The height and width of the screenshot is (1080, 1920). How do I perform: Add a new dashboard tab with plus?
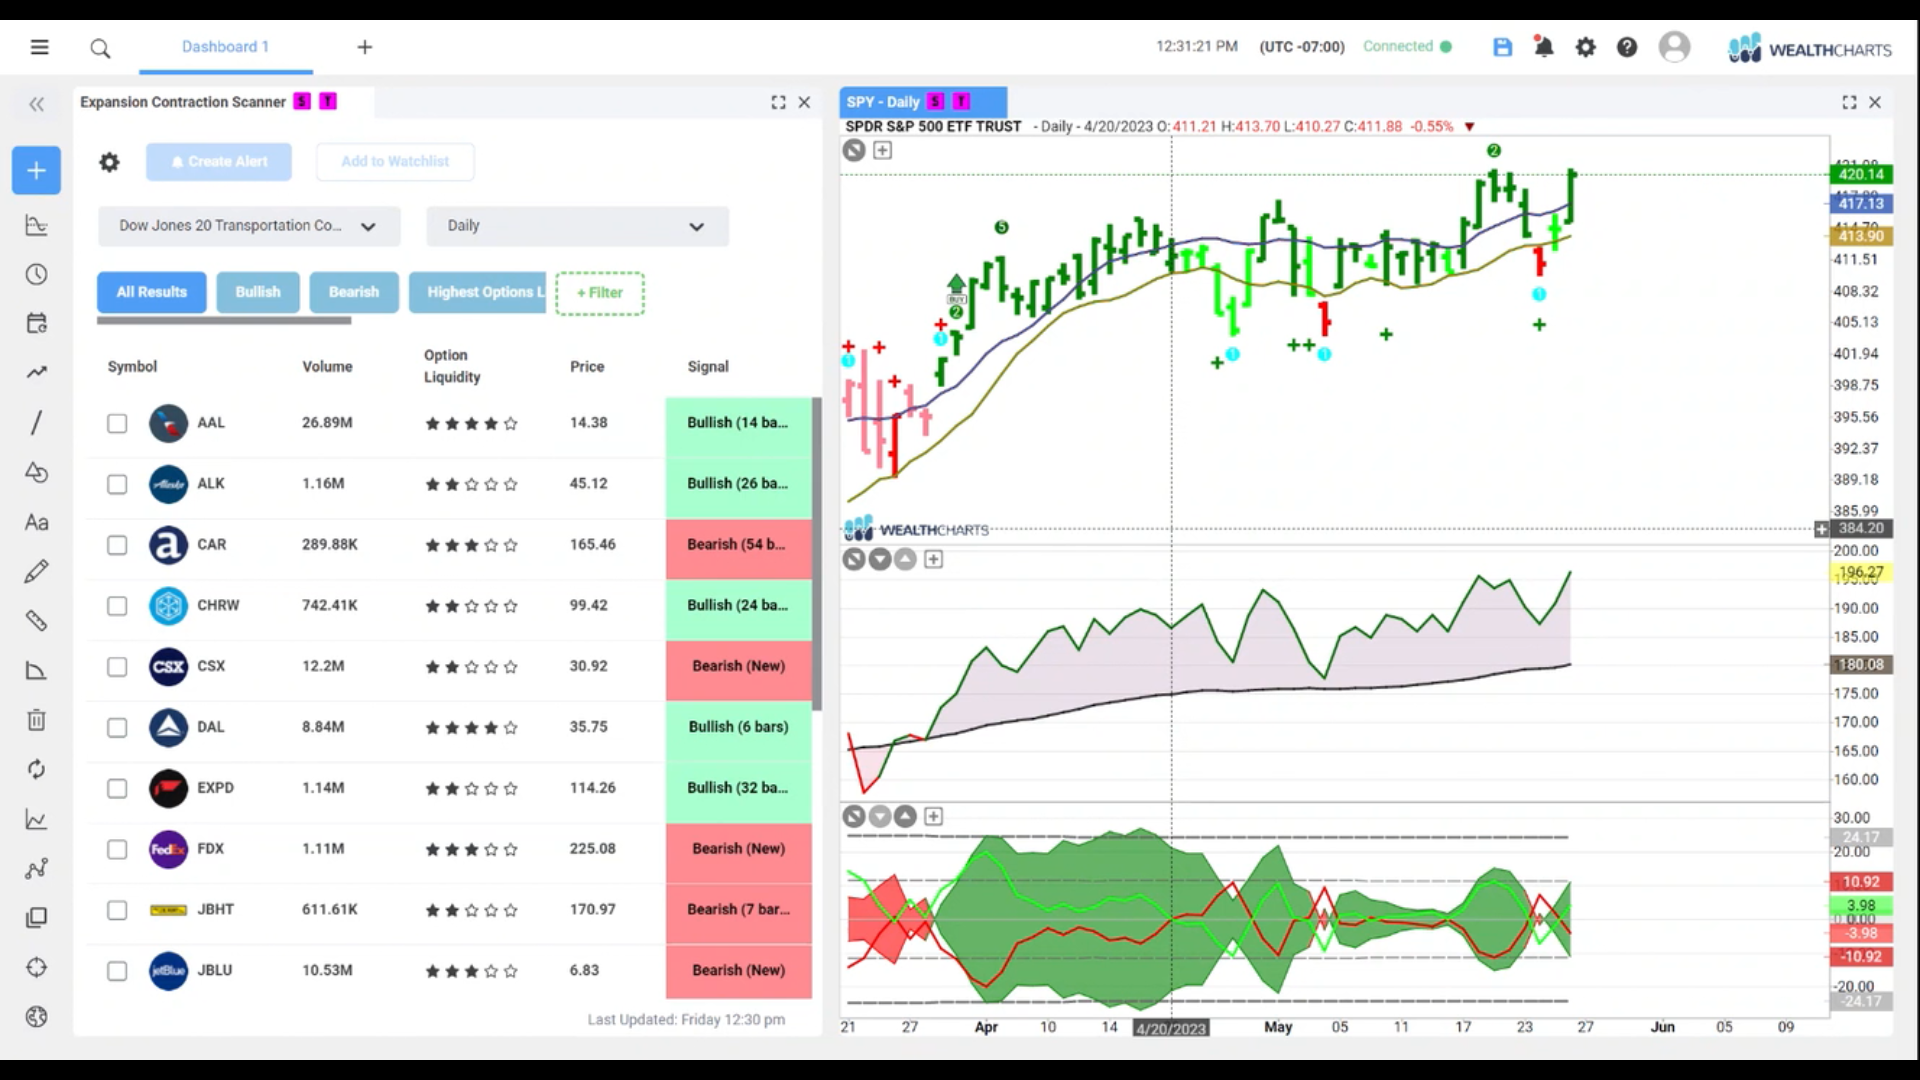click(x=365, y=47)
